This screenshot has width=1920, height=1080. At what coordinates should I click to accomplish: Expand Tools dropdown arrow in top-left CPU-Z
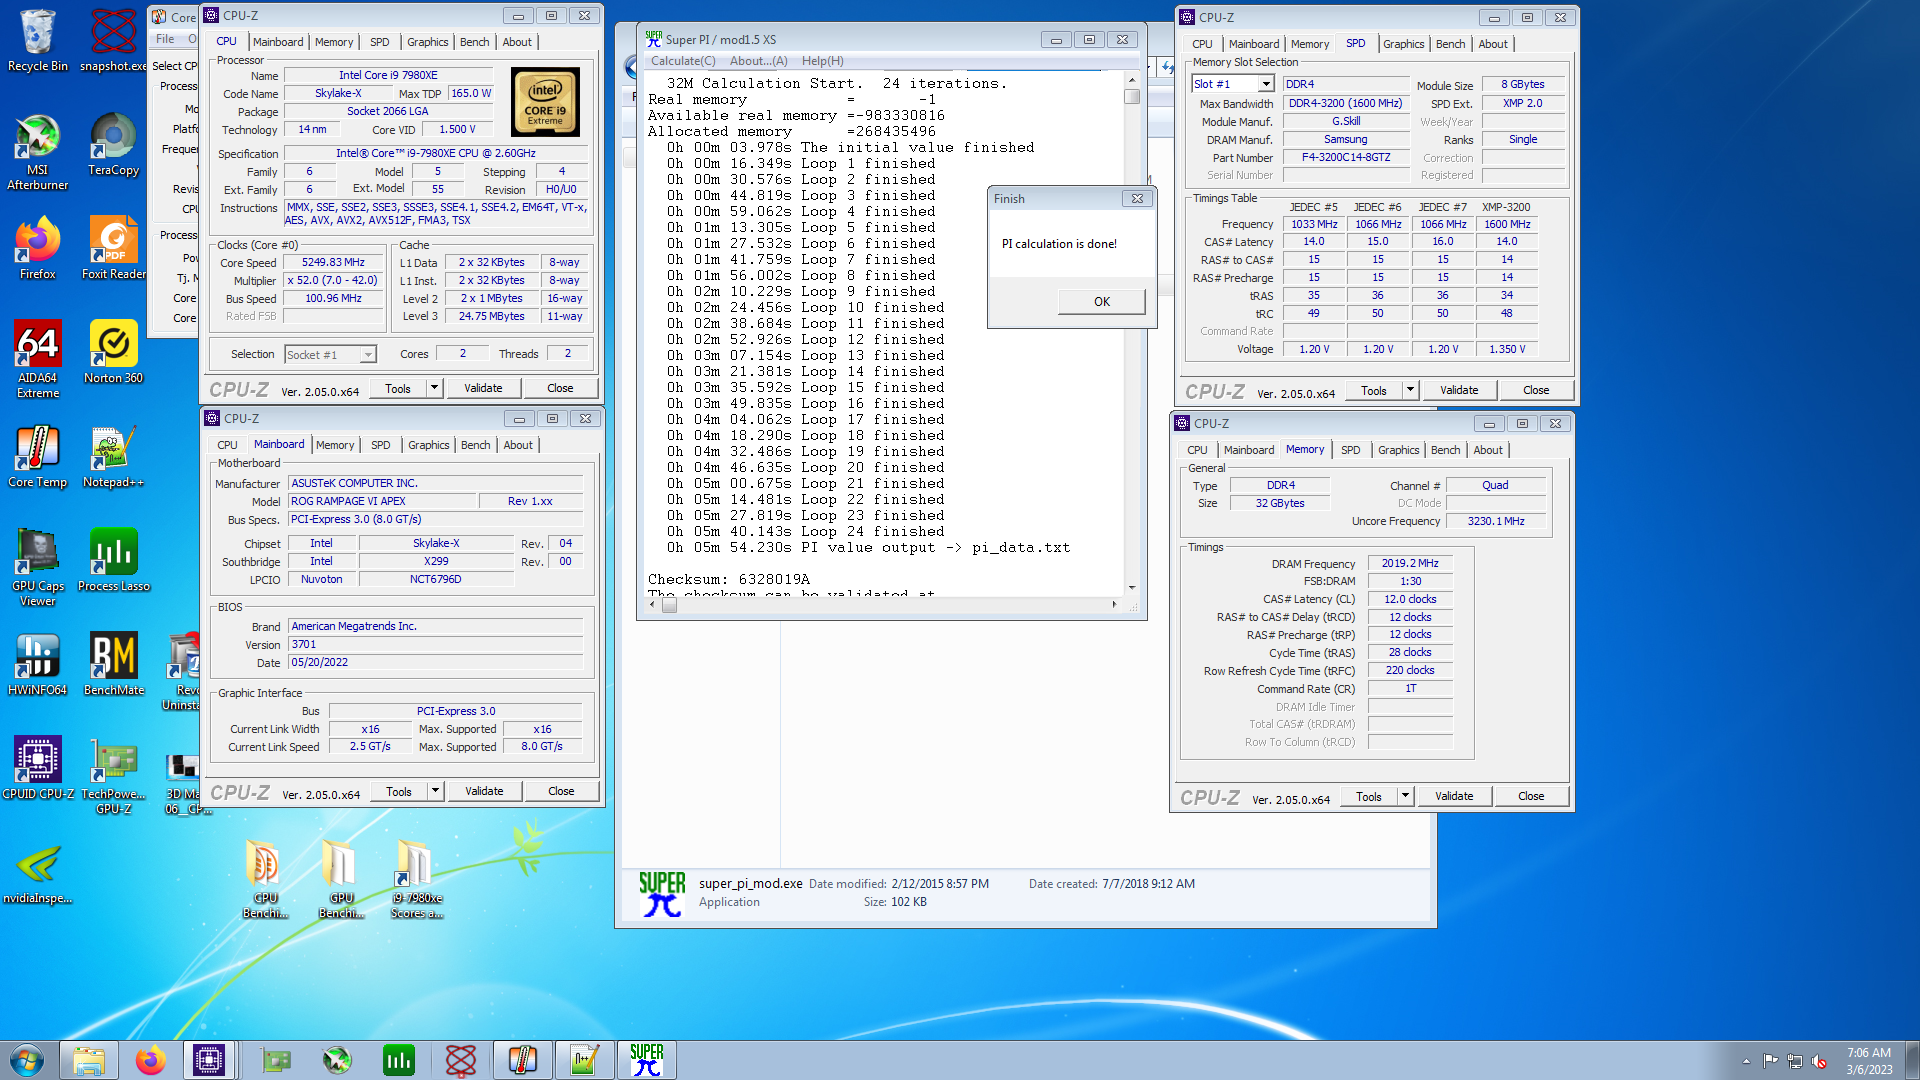tap(434, 388)
